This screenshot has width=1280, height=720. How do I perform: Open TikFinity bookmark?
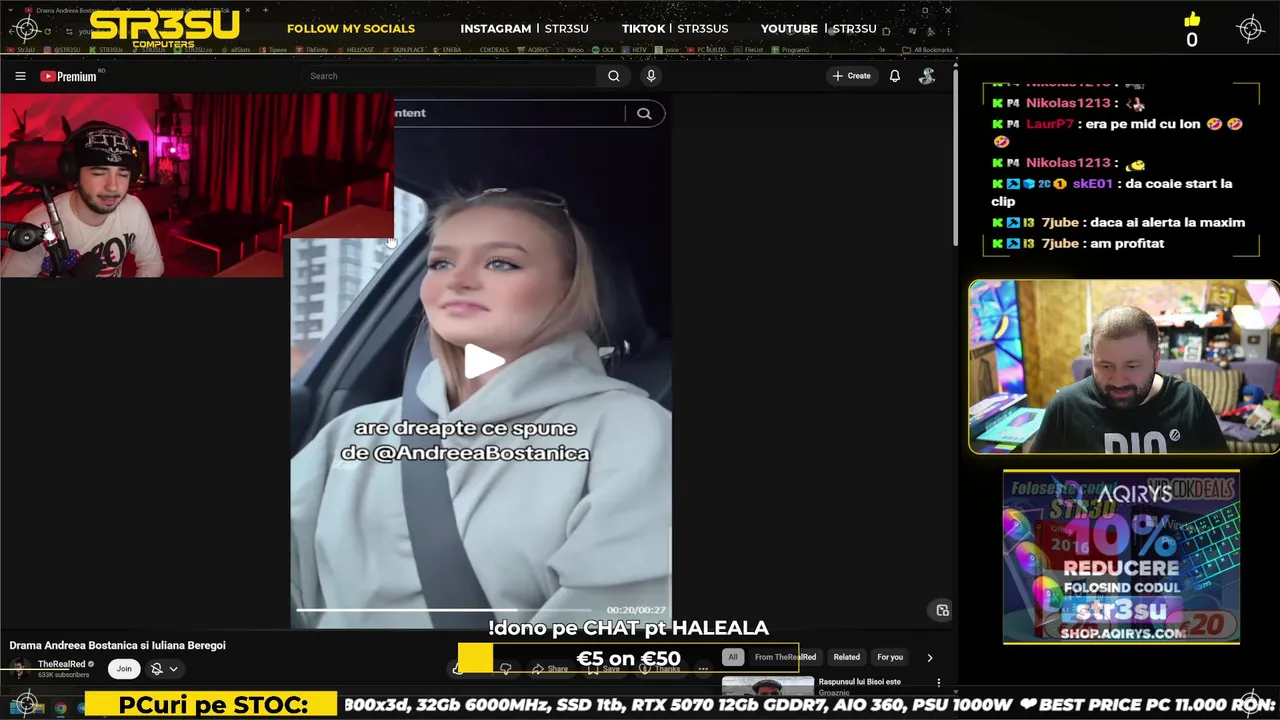[311, 49]
